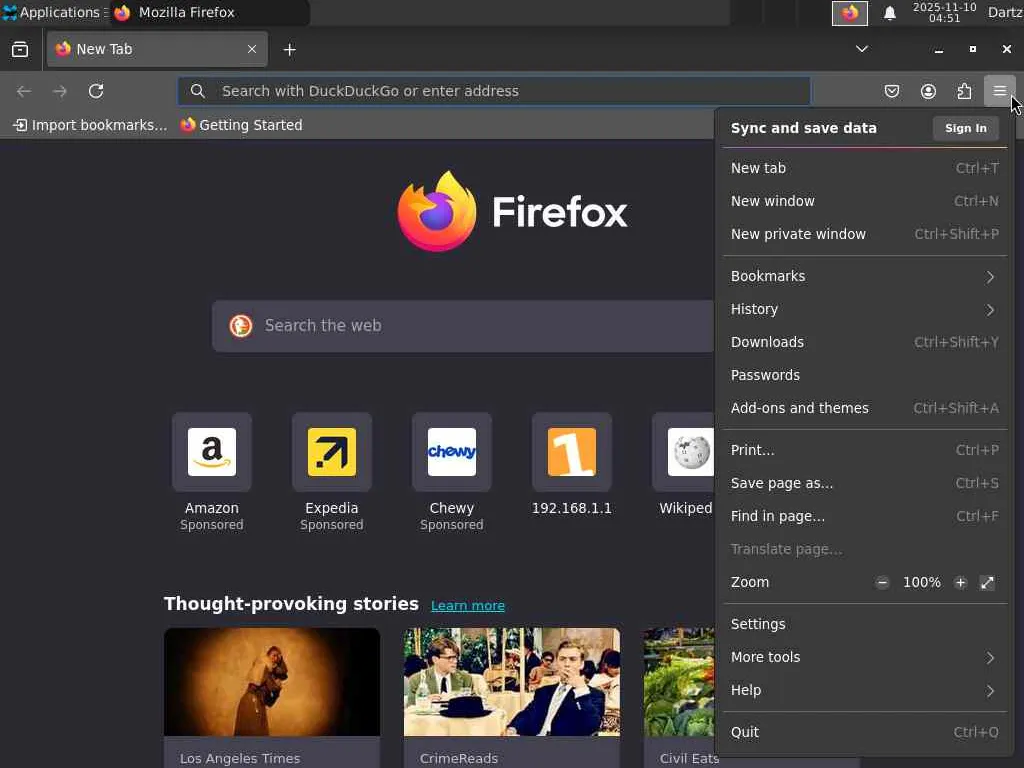Image resolution: width=1024 pixels, height=768 pixels.
Task: Click the address bar magnifier icon
Action: [198, 91]
